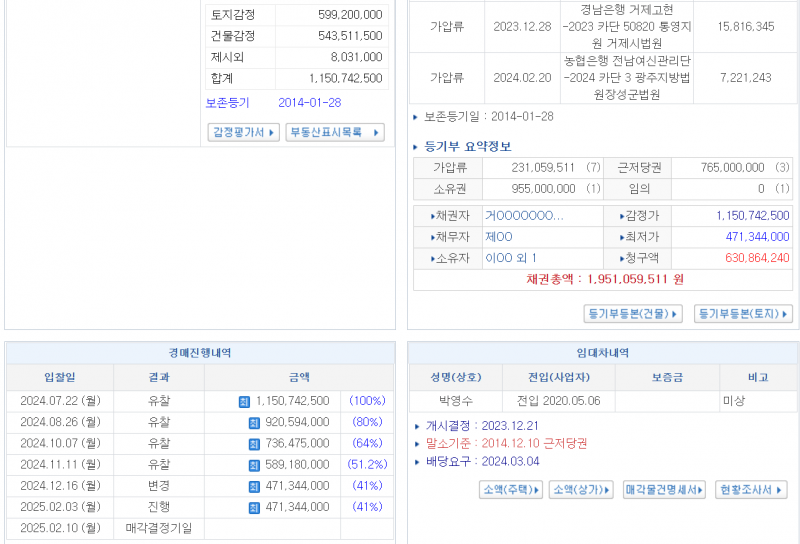Image resolution: width=800 pixels, height=544 pixels.
Task: Open the 감정평가서 appraisal report
Action: 243,132
